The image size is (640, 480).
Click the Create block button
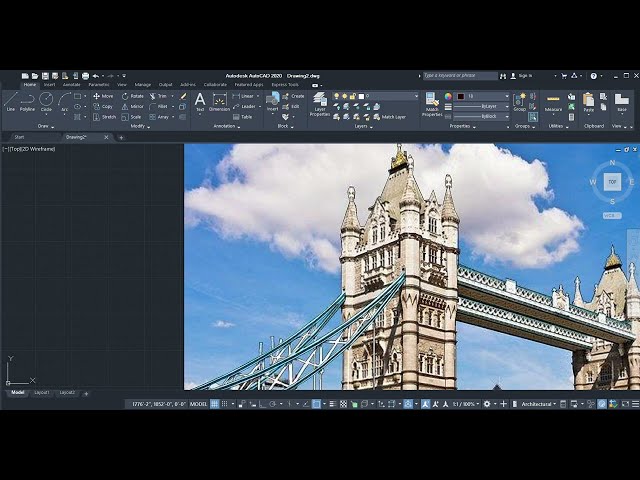point(293,96)
